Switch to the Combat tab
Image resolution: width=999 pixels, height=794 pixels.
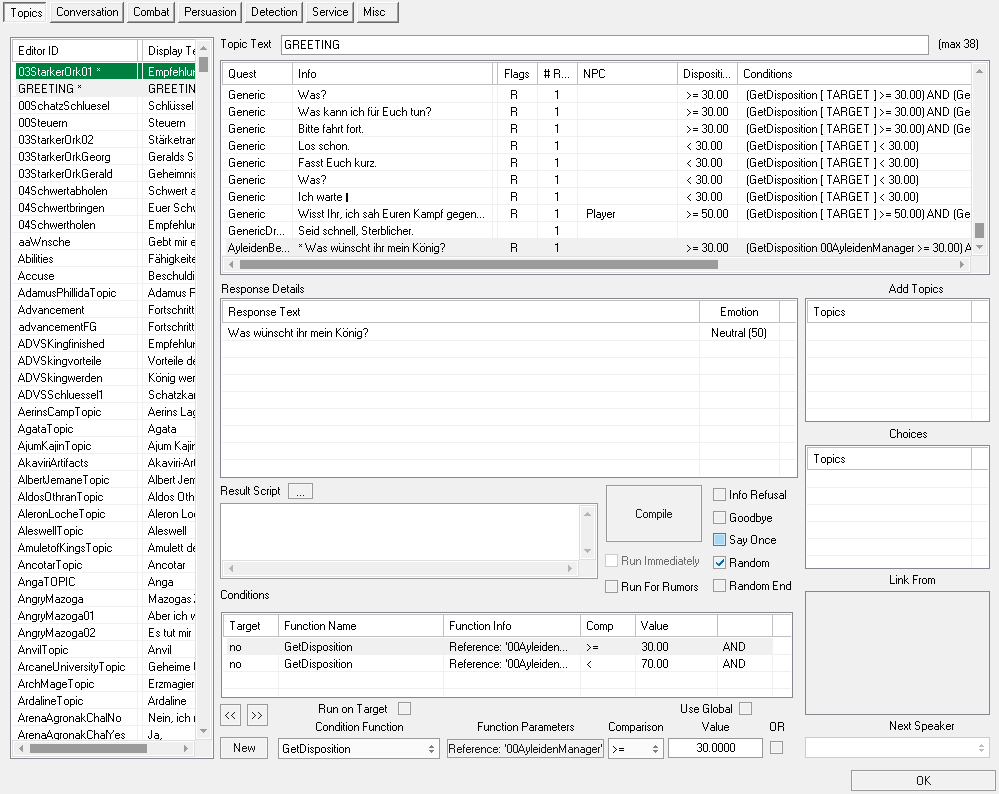pos(150,12)
